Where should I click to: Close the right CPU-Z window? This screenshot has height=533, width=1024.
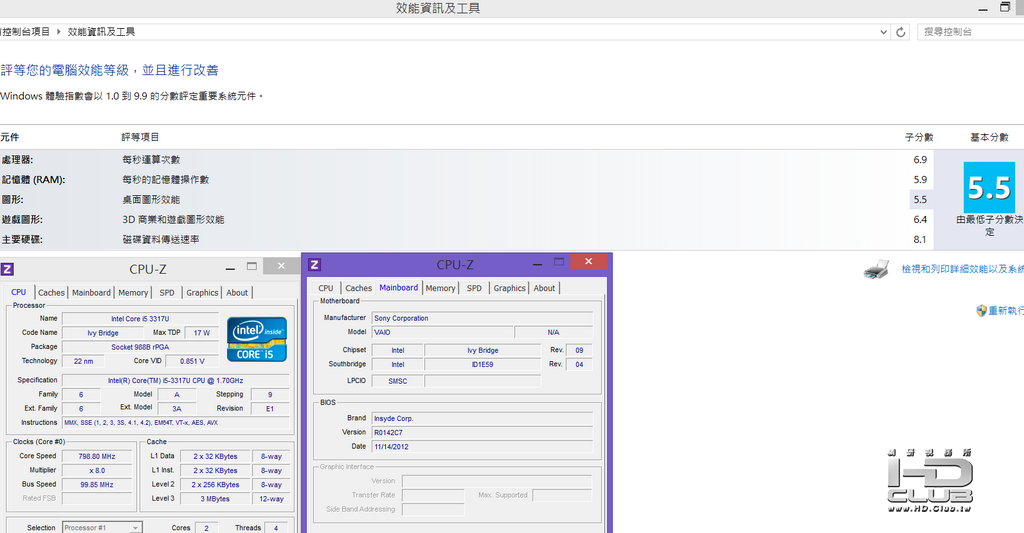point(588,262)
